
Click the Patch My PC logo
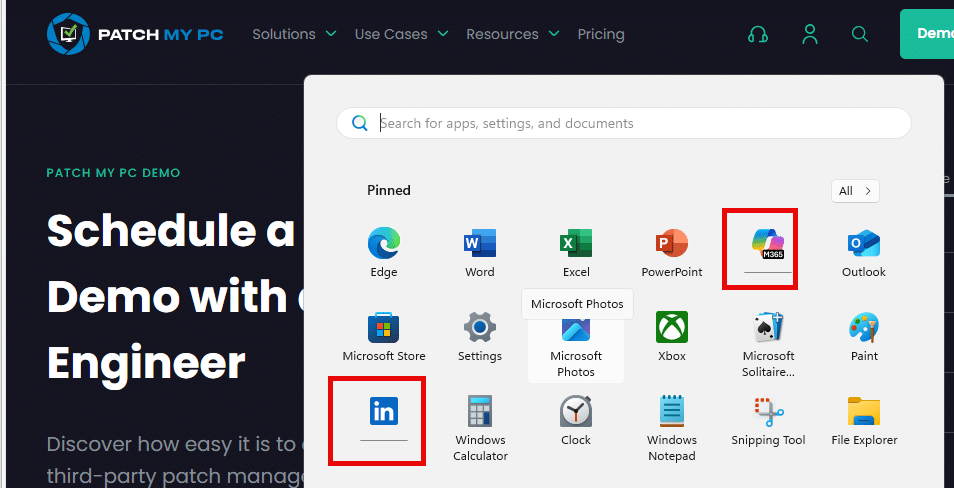click(135, 34)
